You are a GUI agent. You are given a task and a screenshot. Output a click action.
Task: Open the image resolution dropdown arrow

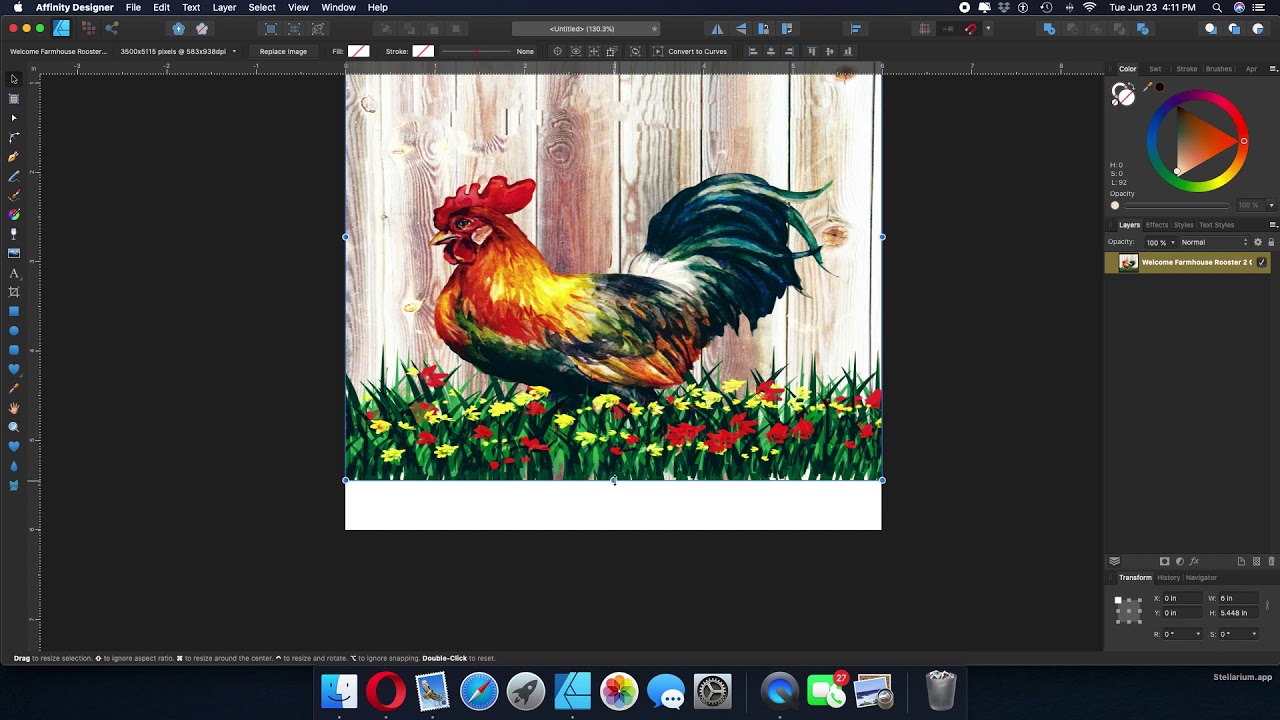click(234, 51)
